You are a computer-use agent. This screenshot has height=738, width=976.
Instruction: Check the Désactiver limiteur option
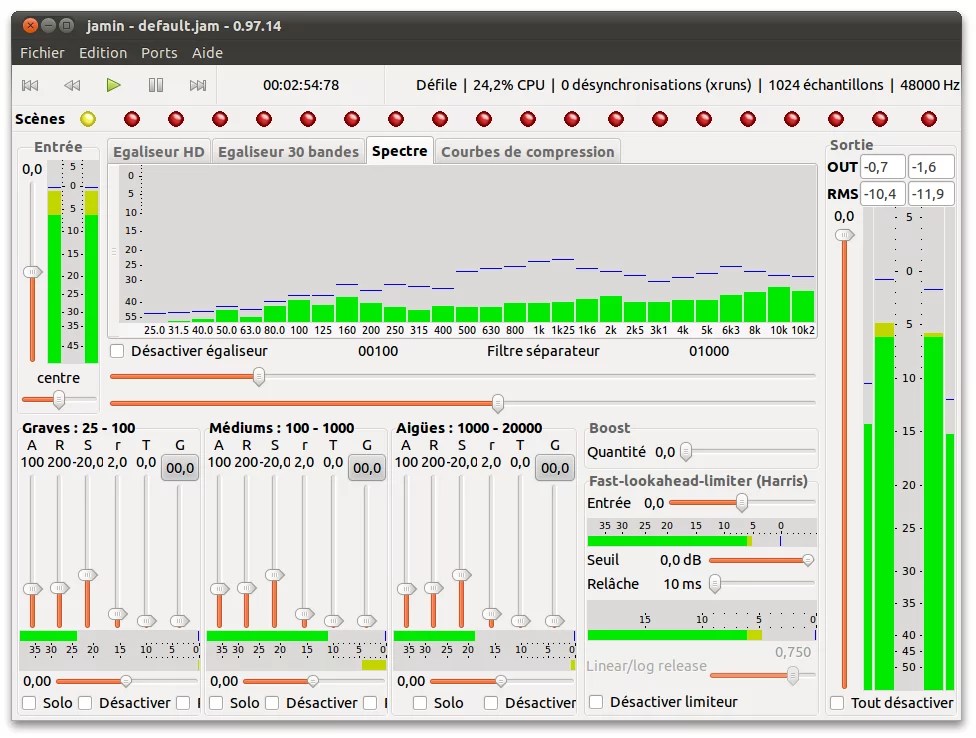pyautogui.click(x=596, y=702)
